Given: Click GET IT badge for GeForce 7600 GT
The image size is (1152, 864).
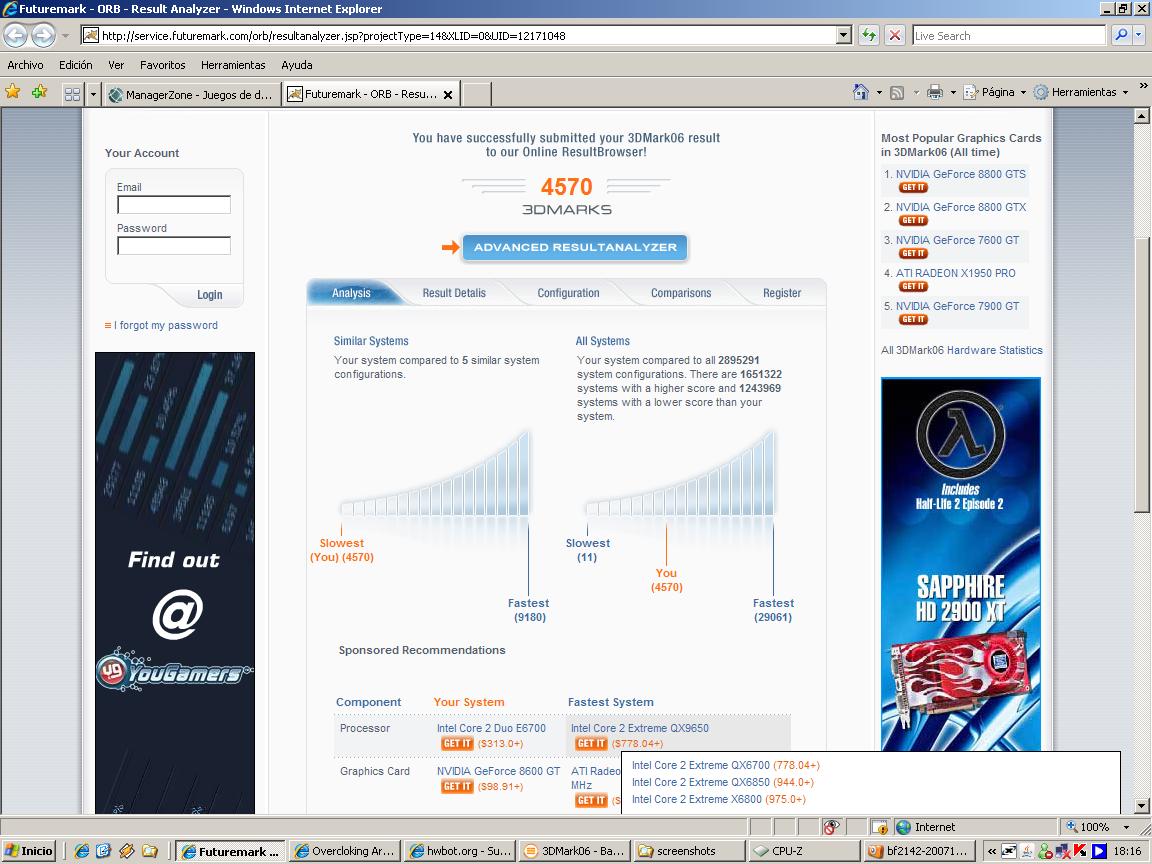Looking at the screenshot, I should 913,253.
